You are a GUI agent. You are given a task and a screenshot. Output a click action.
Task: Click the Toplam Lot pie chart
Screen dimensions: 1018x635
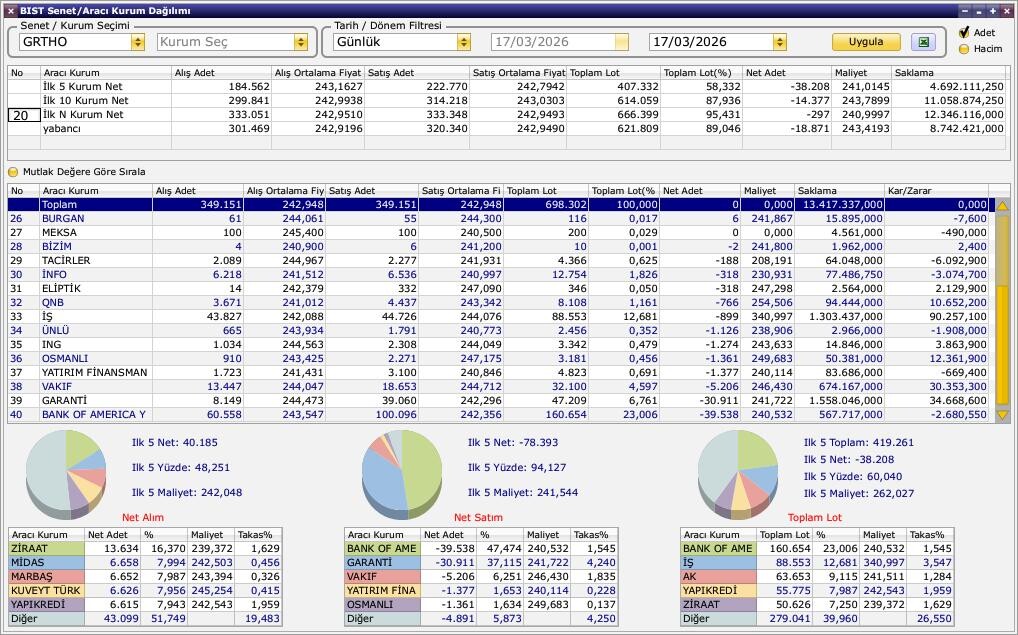(x=738, y=471)
